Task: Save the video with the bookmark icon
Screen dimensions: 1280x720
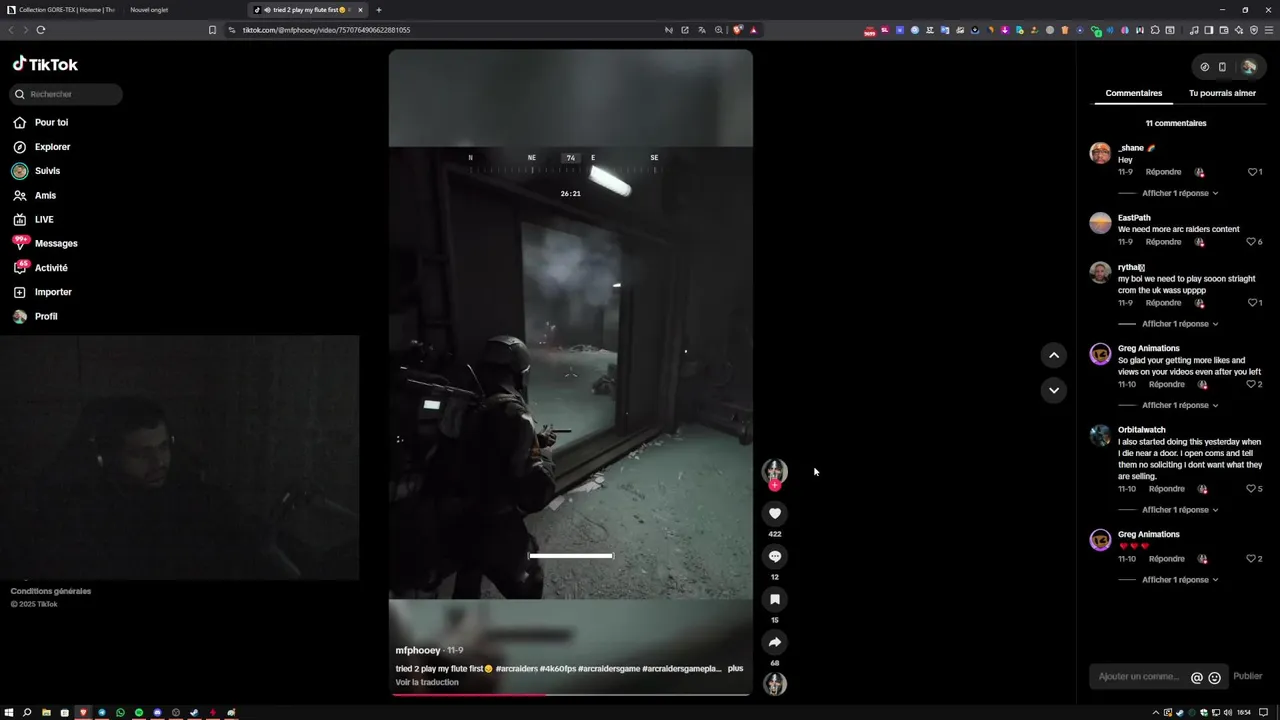Action: pyautogui.click(x=775, y=599)
